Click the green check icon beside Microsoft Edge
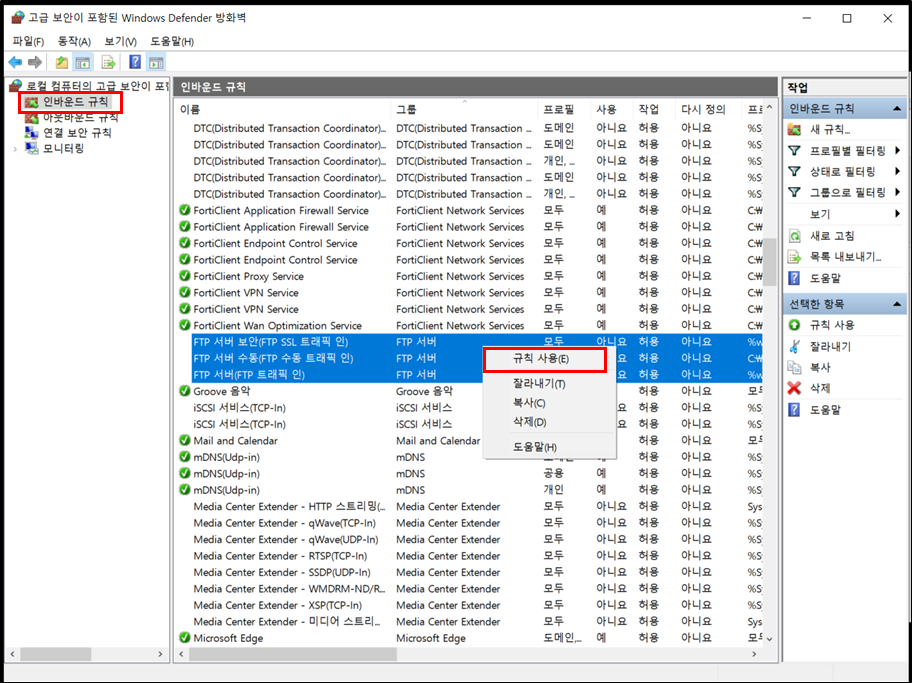The width and height of the screenshot is (912, 683). (x=185, y=638)
